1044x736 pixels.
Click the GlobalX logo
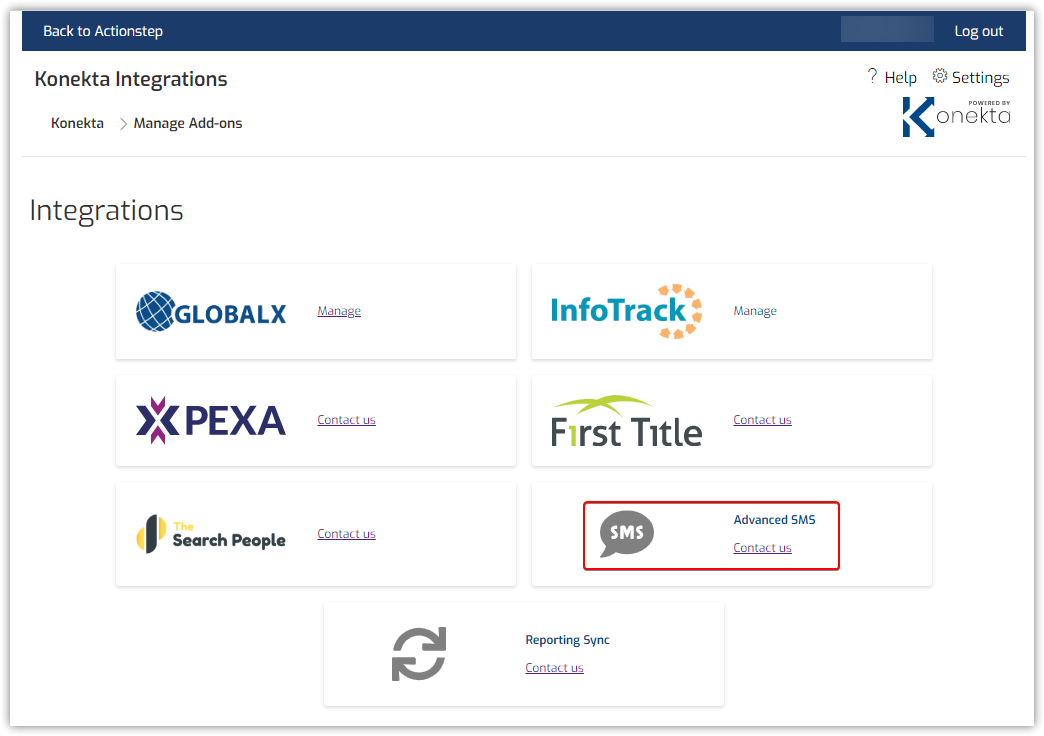pos(211,311)
